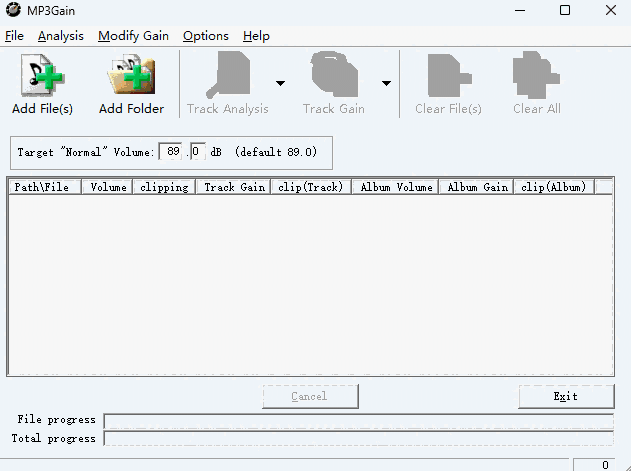The image size is (631, 471).
Task: Click the File progress bar
Action: [359, 421]
